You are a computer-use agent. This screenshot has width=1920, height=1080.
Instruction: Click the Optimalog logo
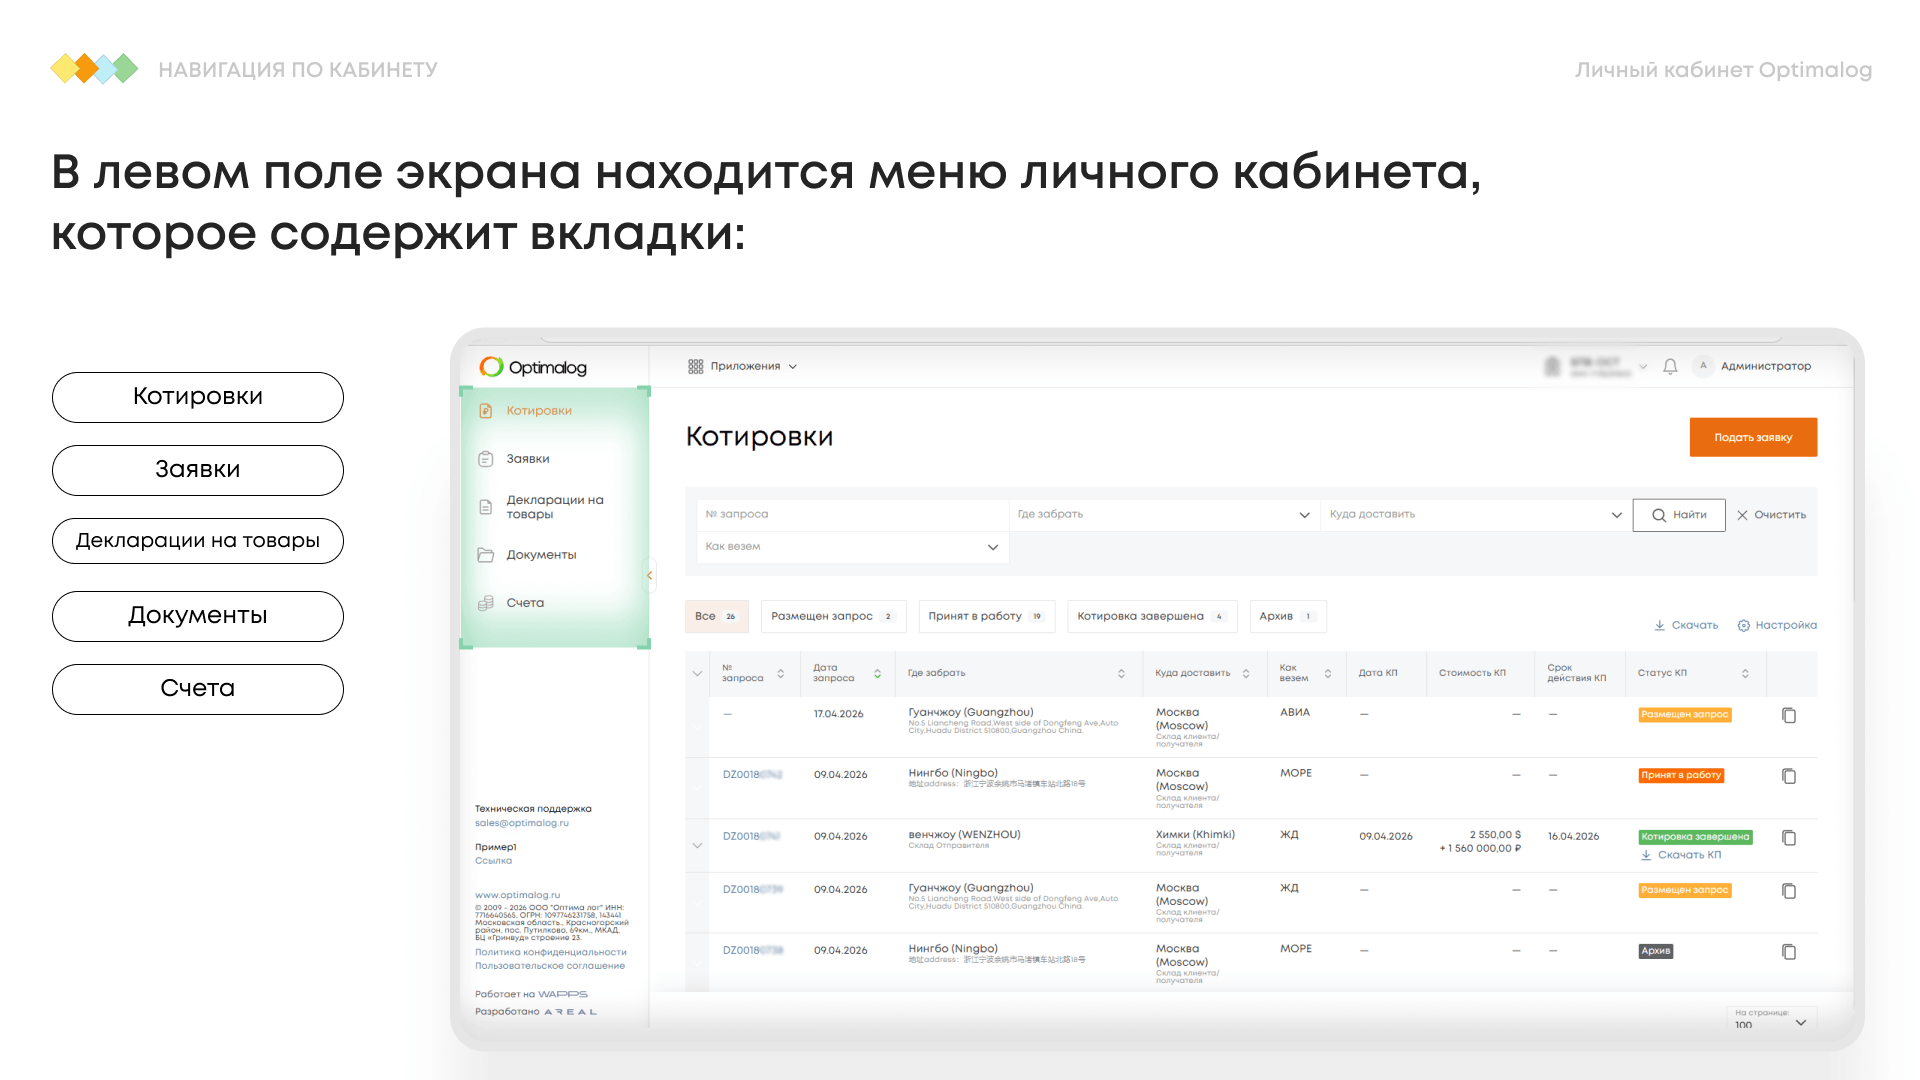tap(533, 367)
